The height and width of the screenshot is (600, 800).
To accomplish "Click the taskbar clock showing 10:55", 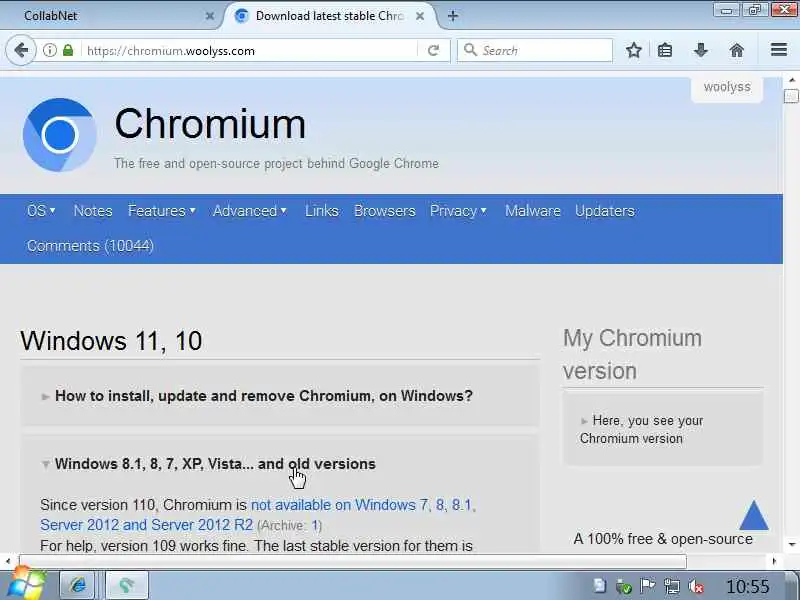I will click(x=747, y=586).
